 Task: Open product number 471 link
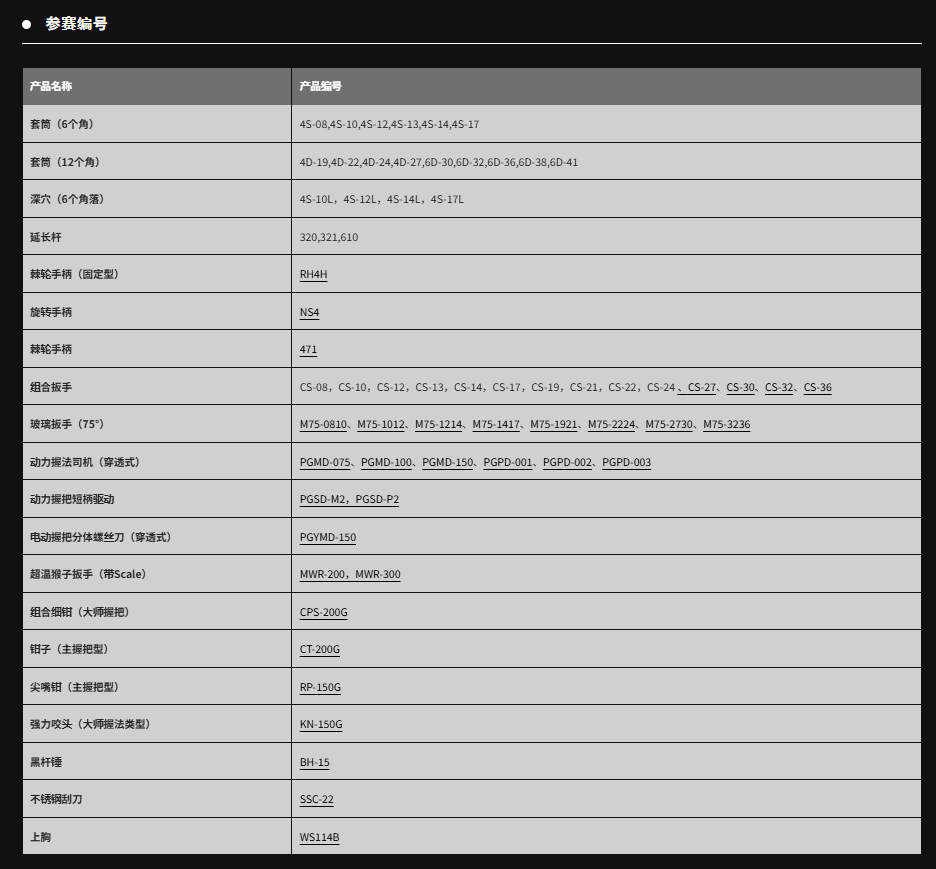point(308,349)
